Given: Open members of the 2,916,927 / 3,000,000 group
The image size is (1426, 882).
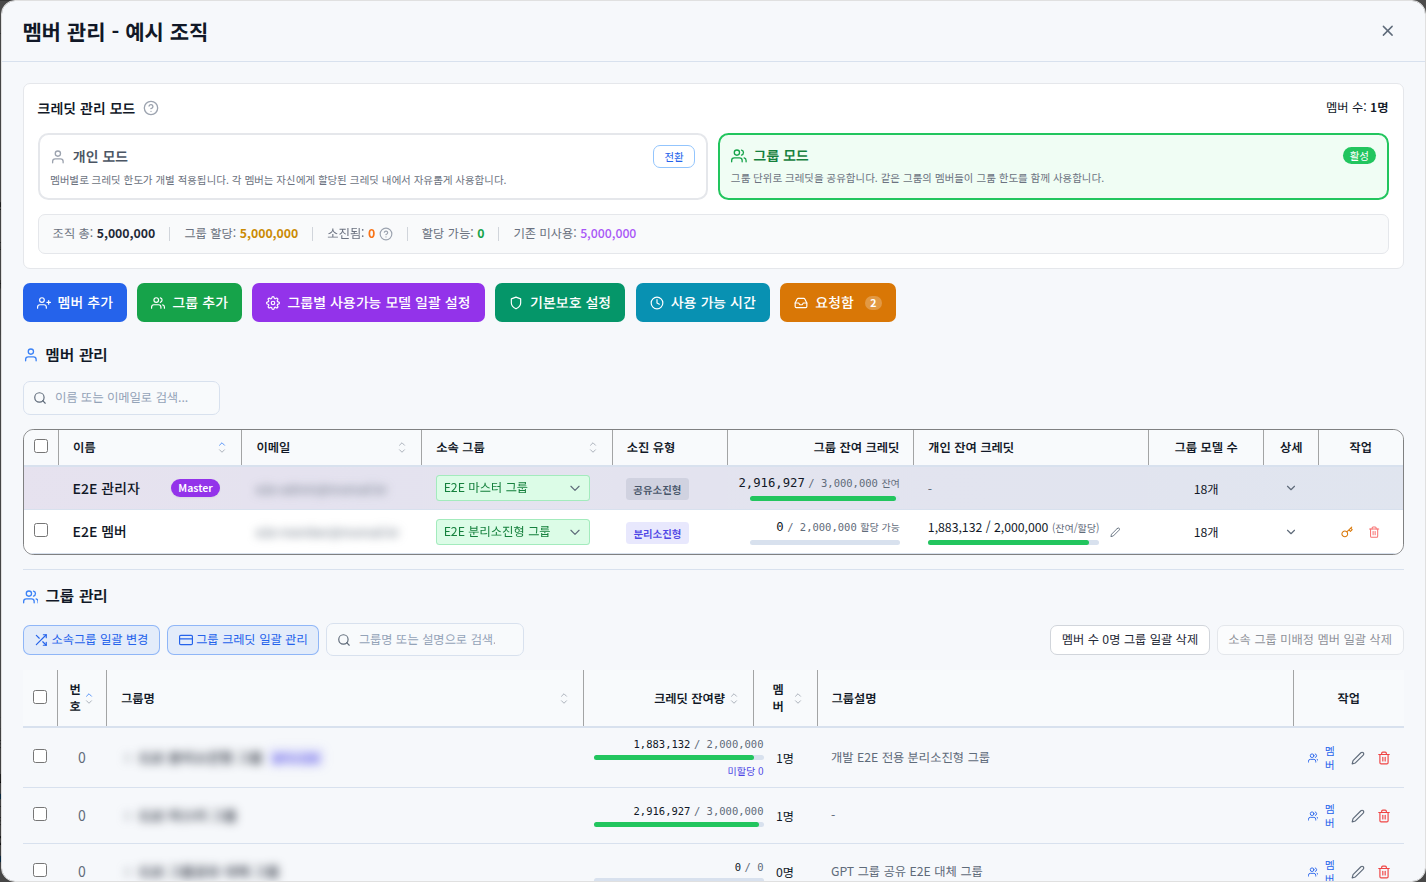Looking at the screenshot, I should point(1321,816).
